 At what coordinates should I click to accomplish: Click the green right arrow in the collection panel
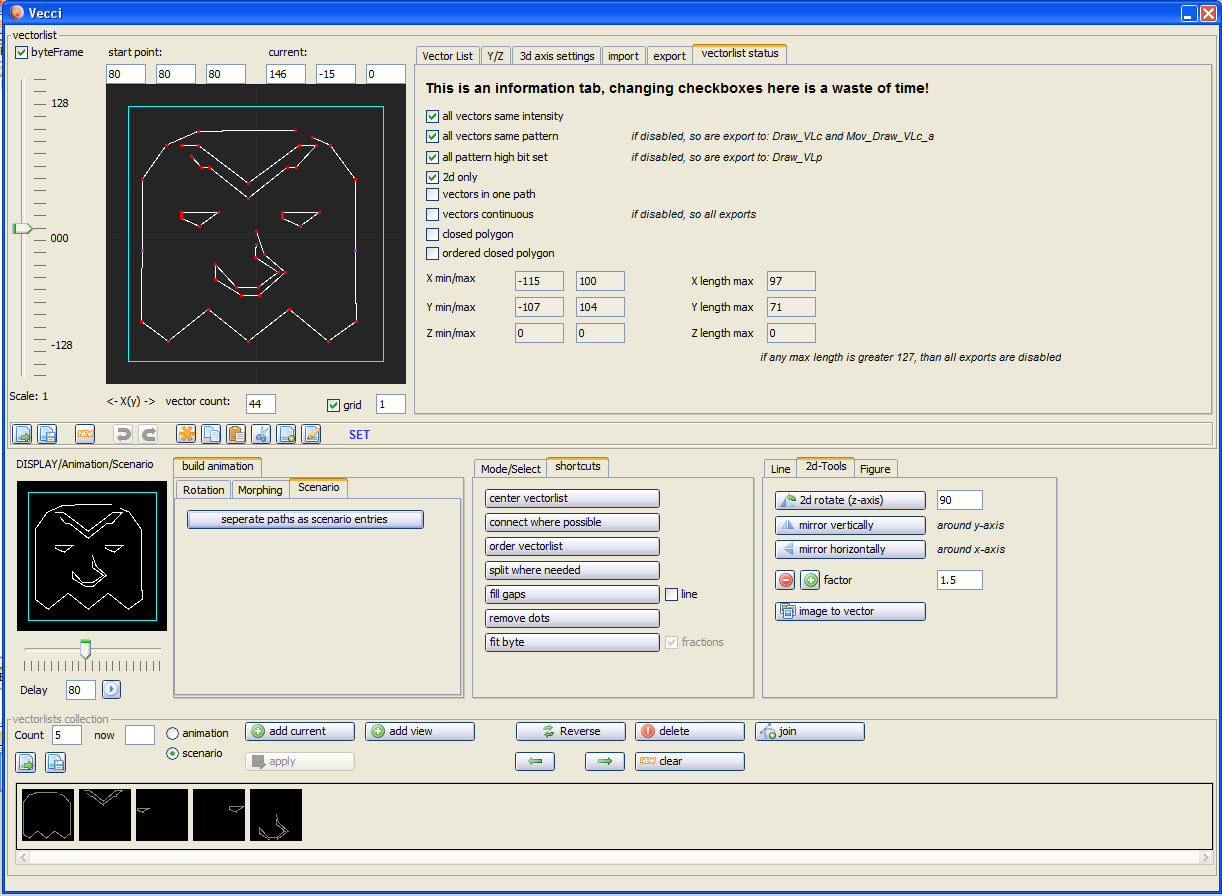[604, 761]
